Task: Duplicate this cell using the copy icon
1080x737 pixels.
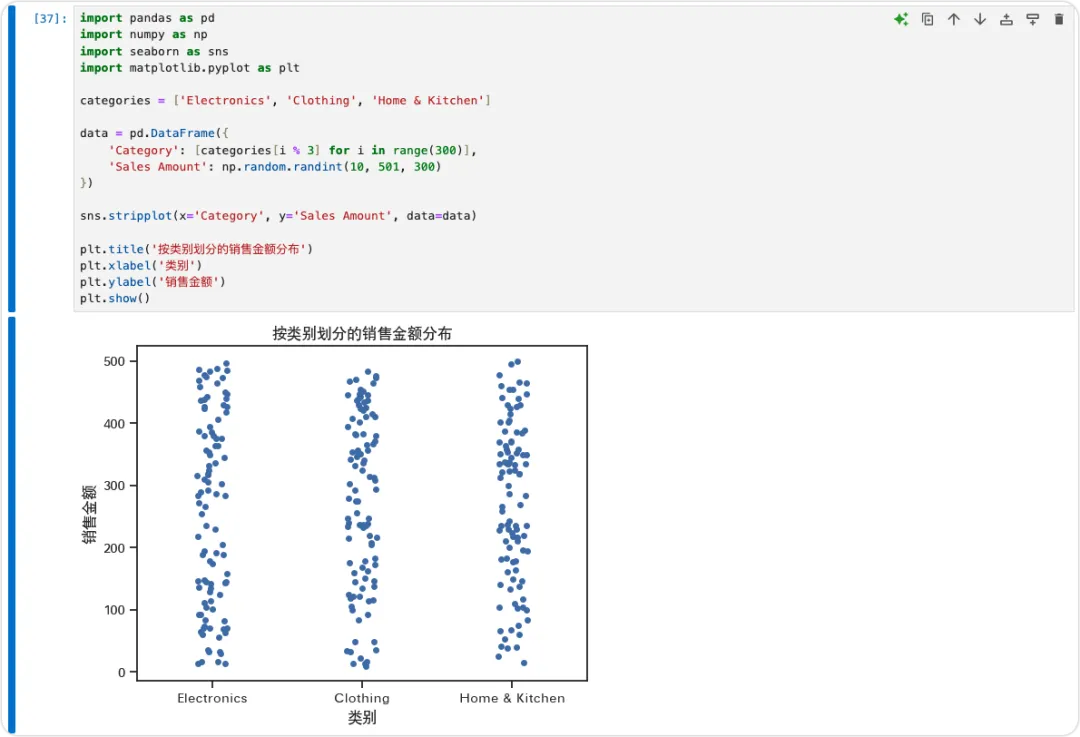Action: tap(928, 19)
